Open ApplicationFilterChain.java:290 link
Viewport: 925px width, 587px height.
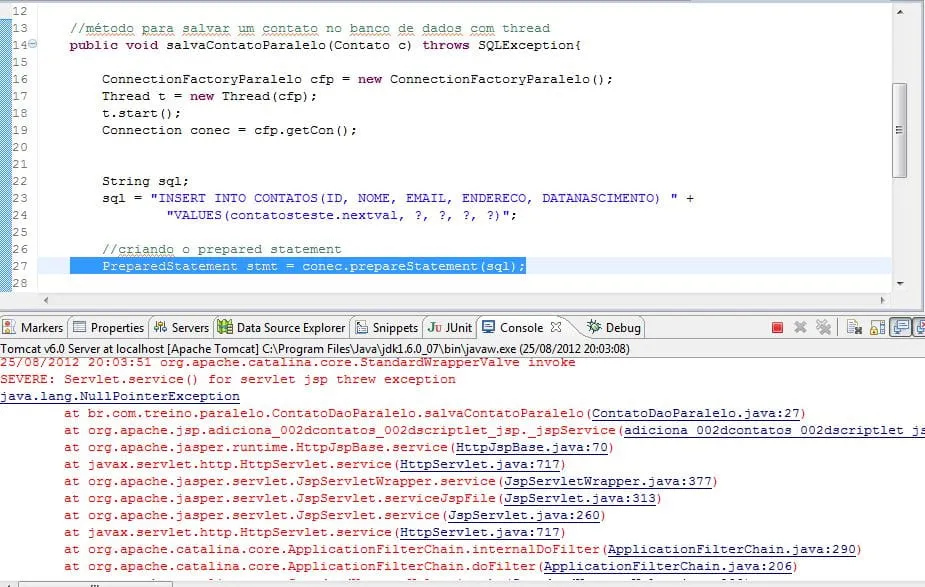(732, 549)
